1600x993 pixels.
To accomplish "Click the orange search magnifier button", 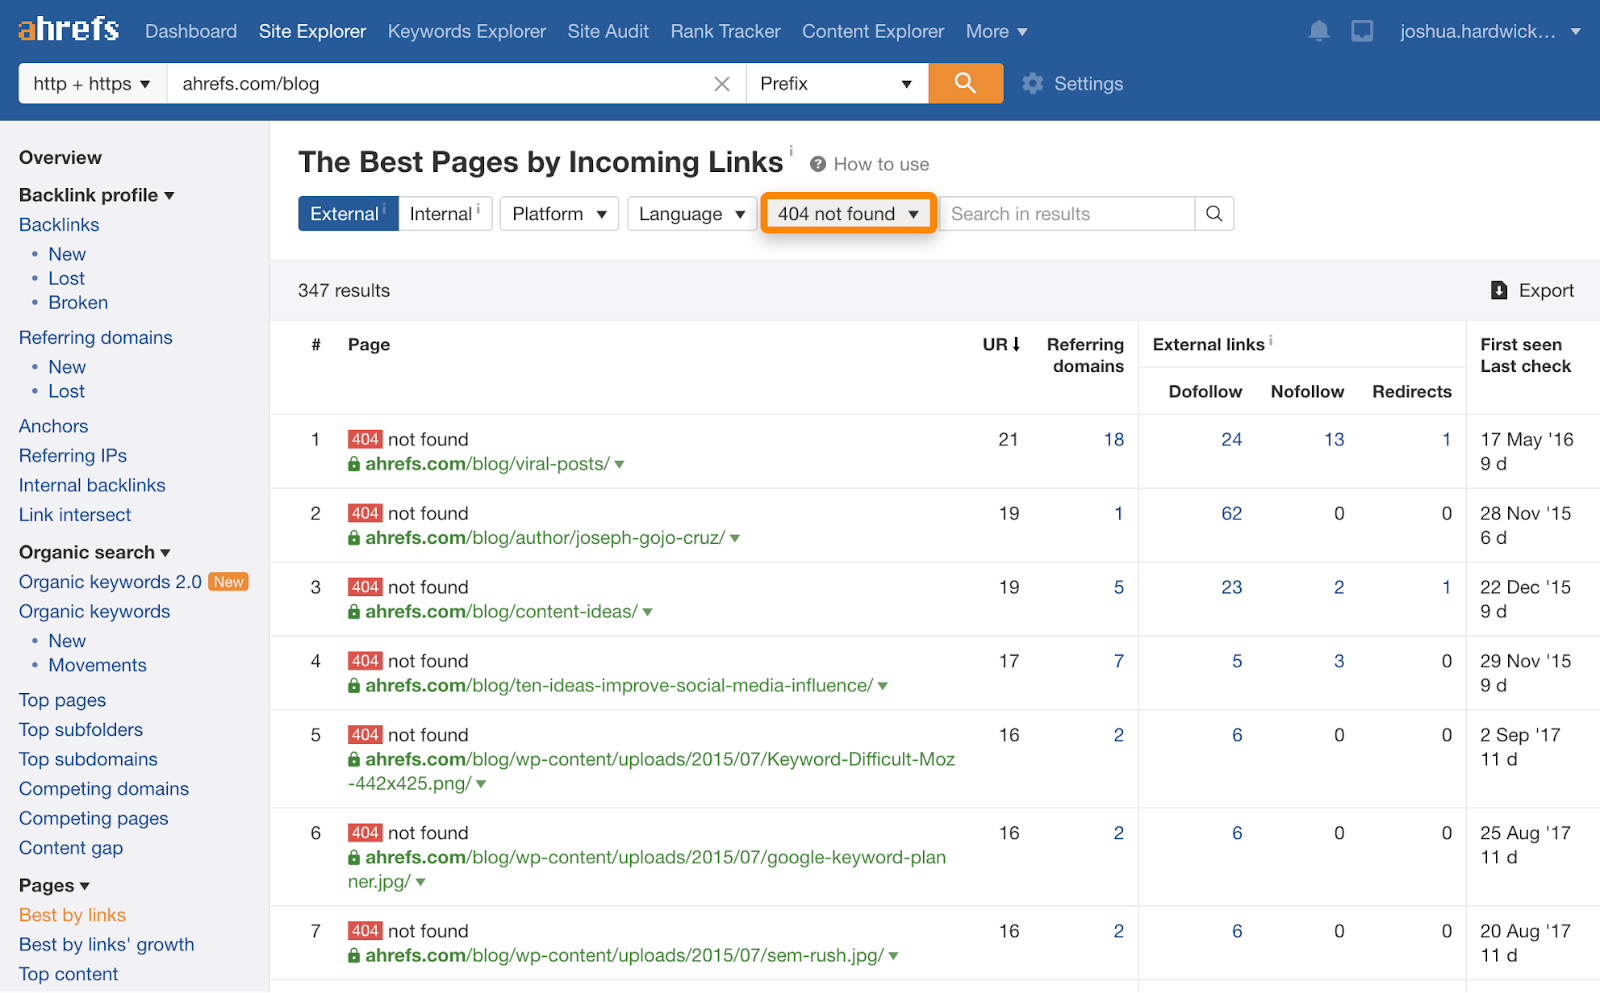I will pos(965,83).
